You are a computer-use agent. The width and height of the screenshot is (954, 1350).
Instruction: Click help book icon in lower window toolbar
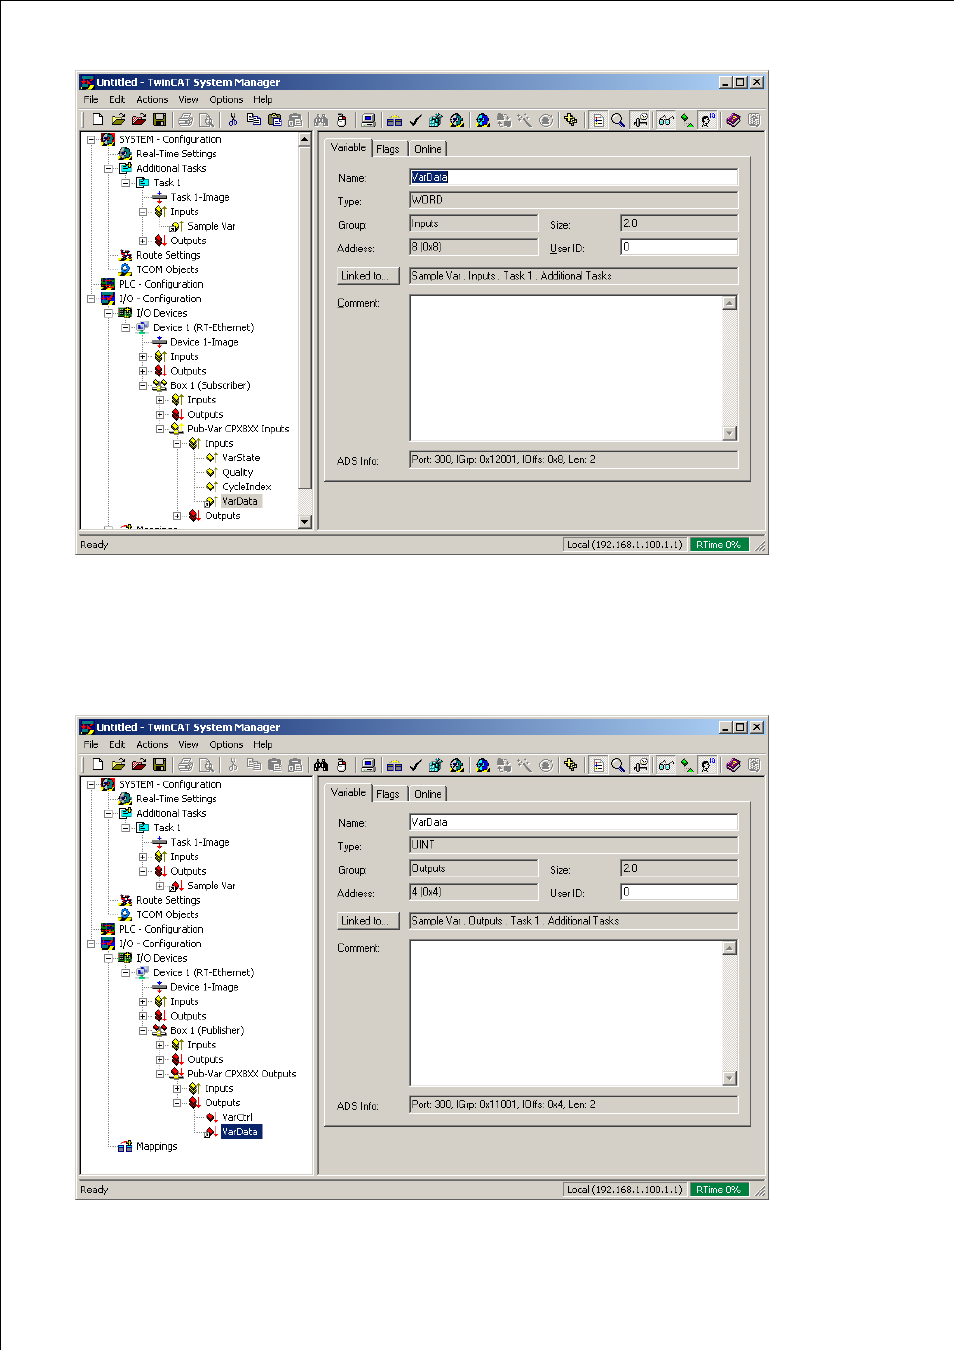[x=733, y=765]
